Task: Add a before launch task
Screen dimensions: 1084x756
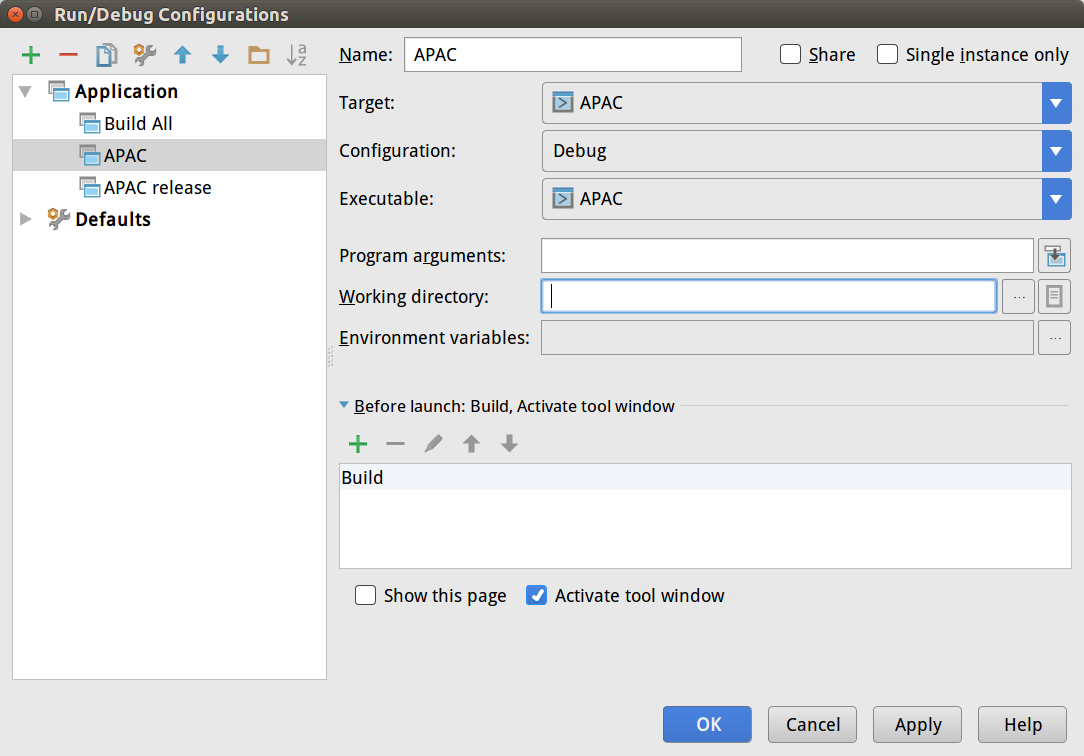Action: pyautogui.click(x=357, y=444)
